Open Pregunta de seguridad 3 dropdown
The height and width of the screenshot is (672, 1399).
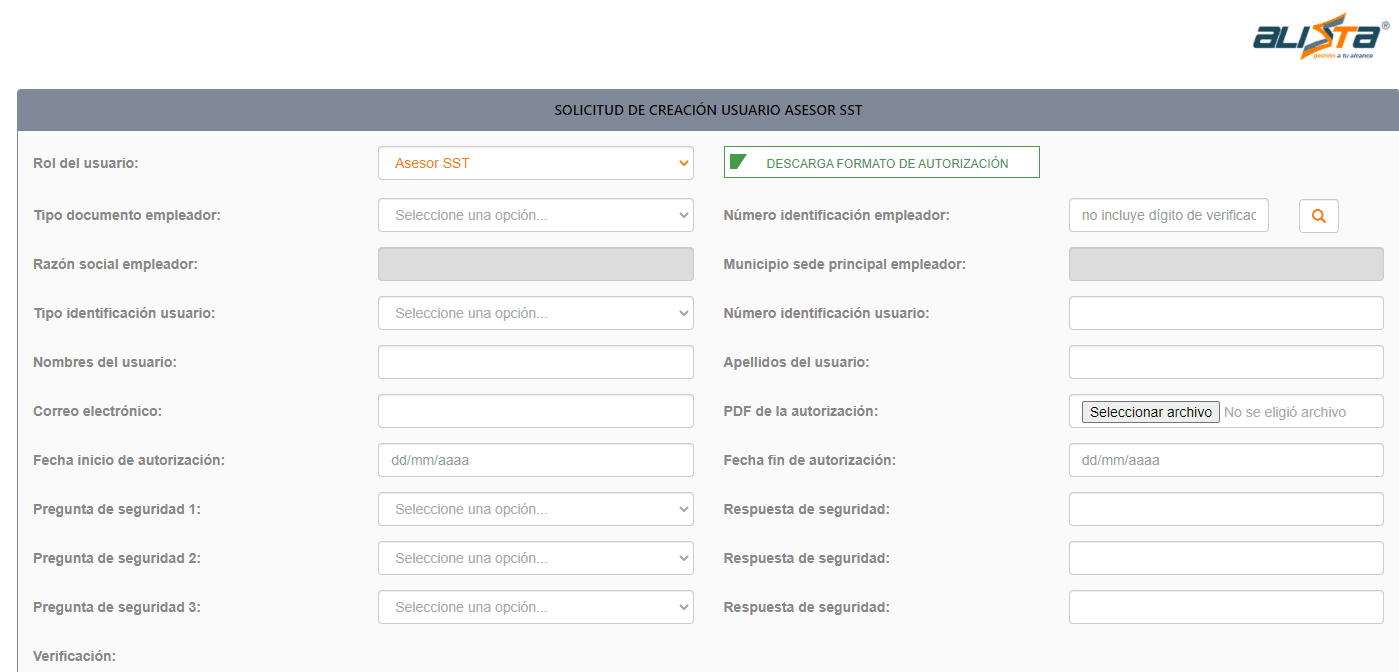tap(535, 607)
